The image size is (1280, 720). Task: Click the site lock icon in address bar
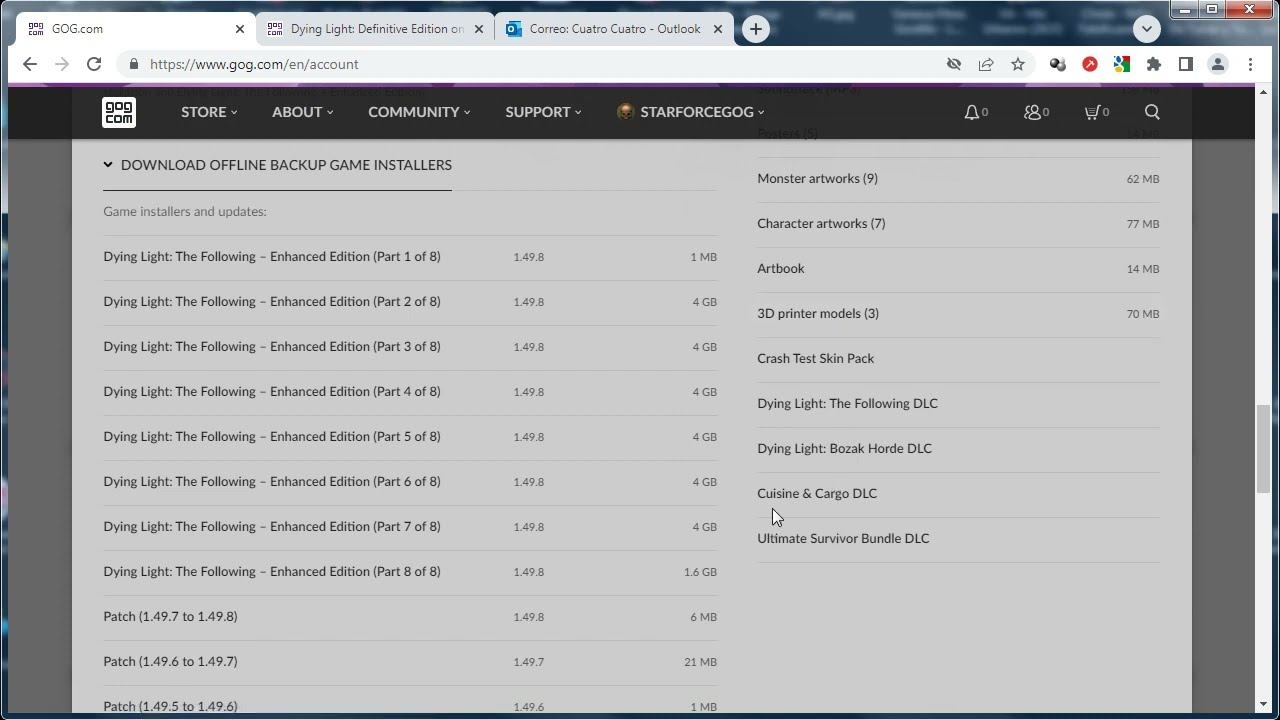pos(133,64)
